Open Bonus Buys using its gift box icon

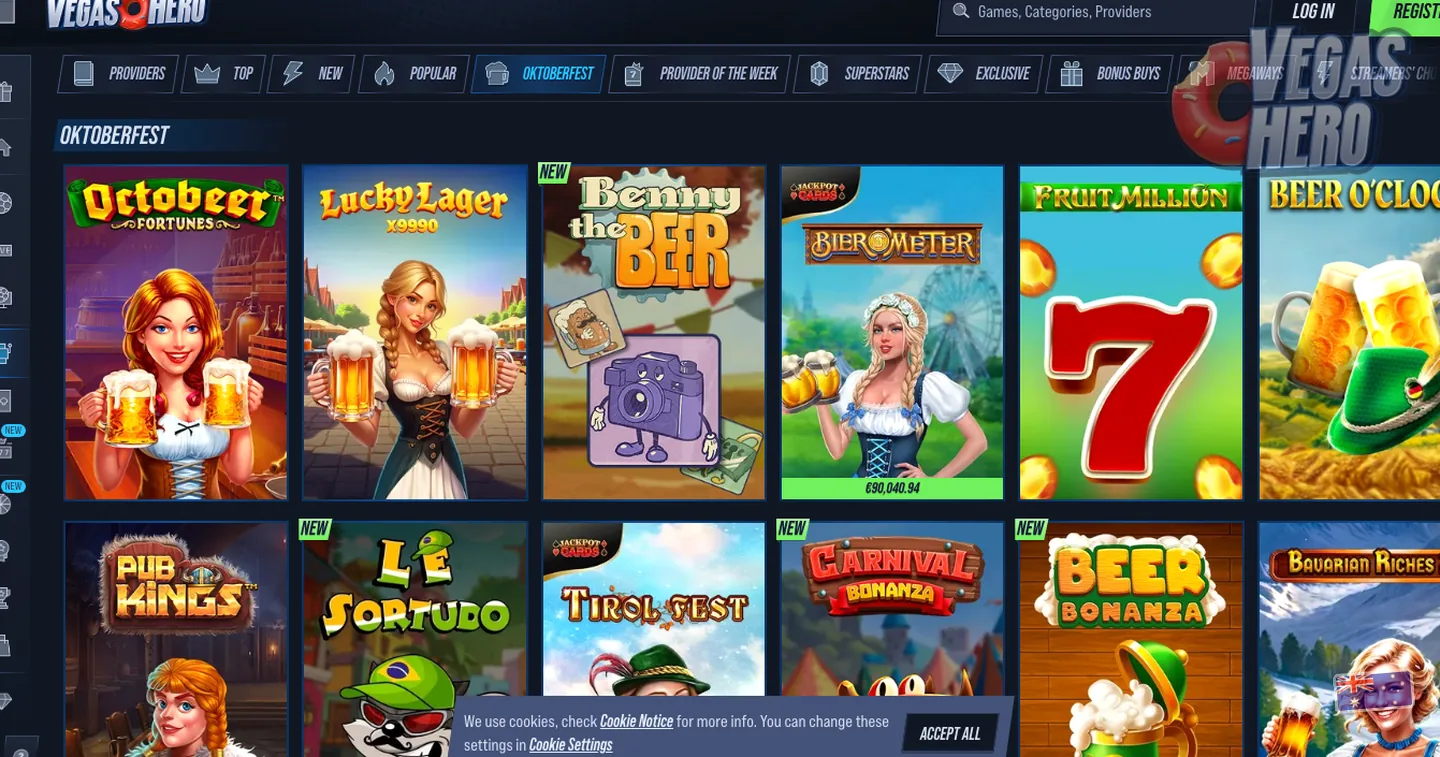click(x=1071, y=74)
